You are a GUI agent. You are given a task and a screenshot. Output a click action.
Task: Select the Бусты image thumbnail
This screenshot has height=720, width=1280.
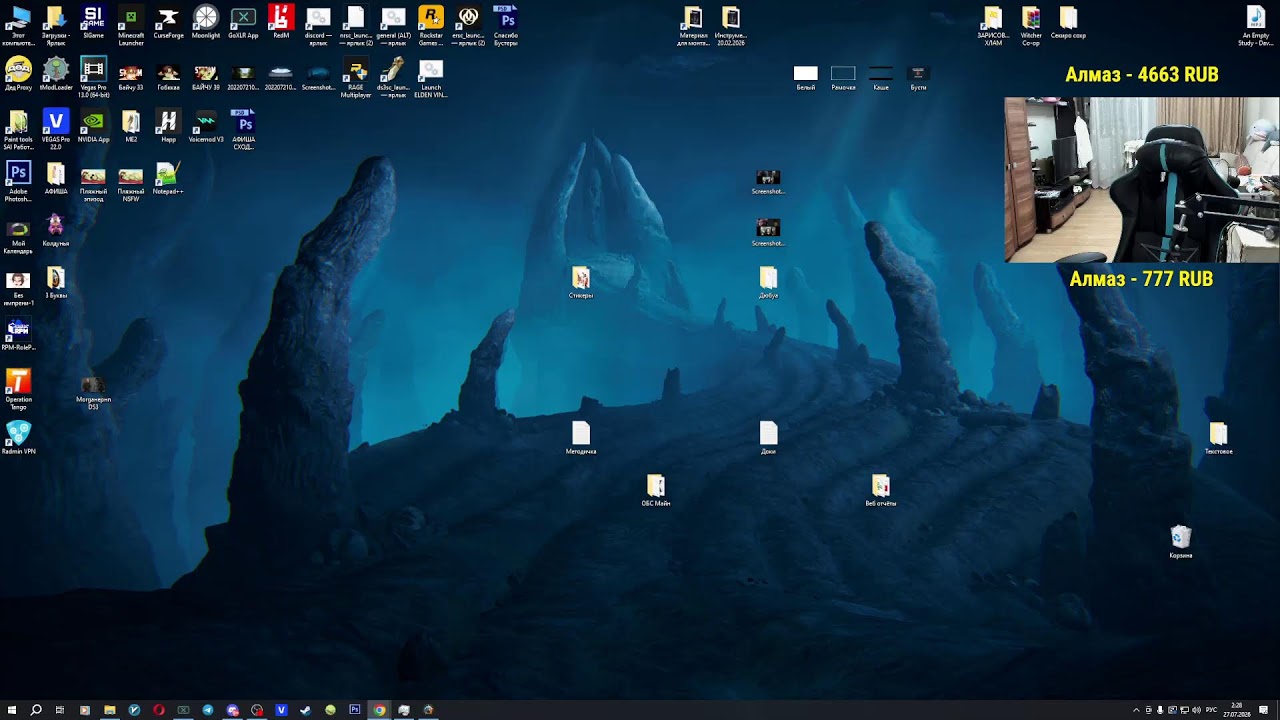(x=918, y=79)
